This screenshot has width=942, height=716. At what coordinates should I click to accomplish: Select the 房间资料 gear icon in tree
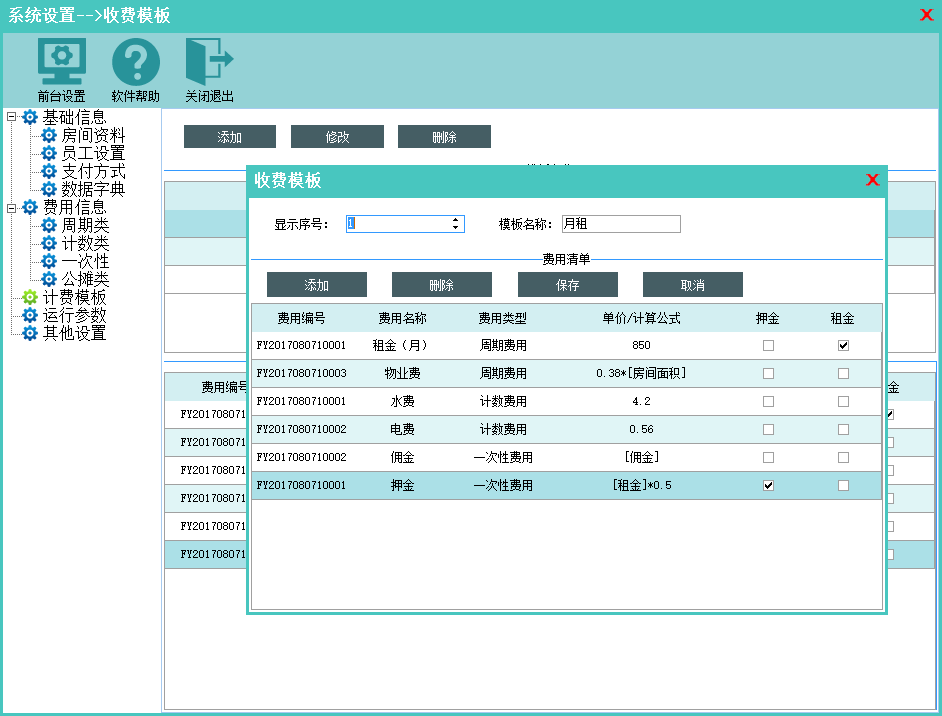tap(48, 135)
